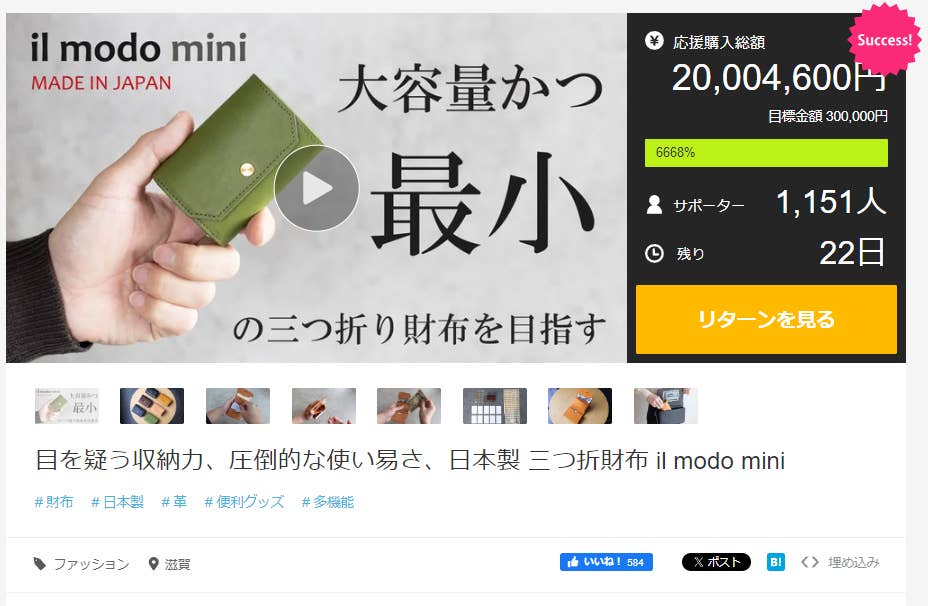Select the card layout grid thumbnail
The width and height of the screenshot is (928, 606).
[495, 406]
